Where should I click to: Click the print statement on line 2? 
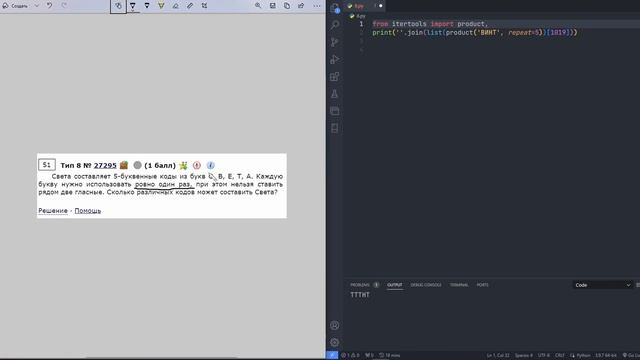pyautogui.click(x=475, y=33)
